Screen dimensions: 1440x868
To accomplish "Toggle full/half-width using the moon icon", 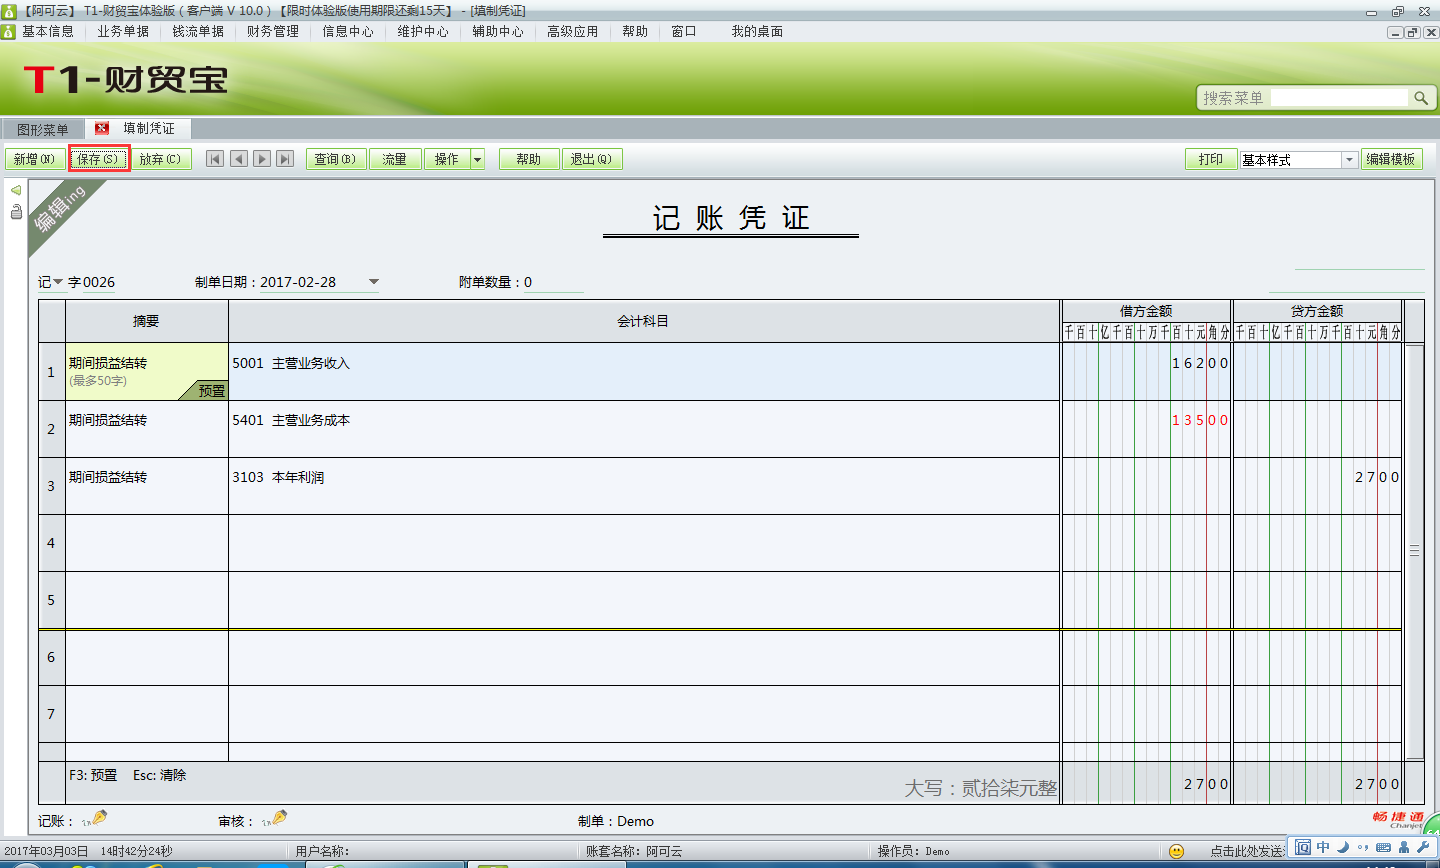I will coord(1342,846).
